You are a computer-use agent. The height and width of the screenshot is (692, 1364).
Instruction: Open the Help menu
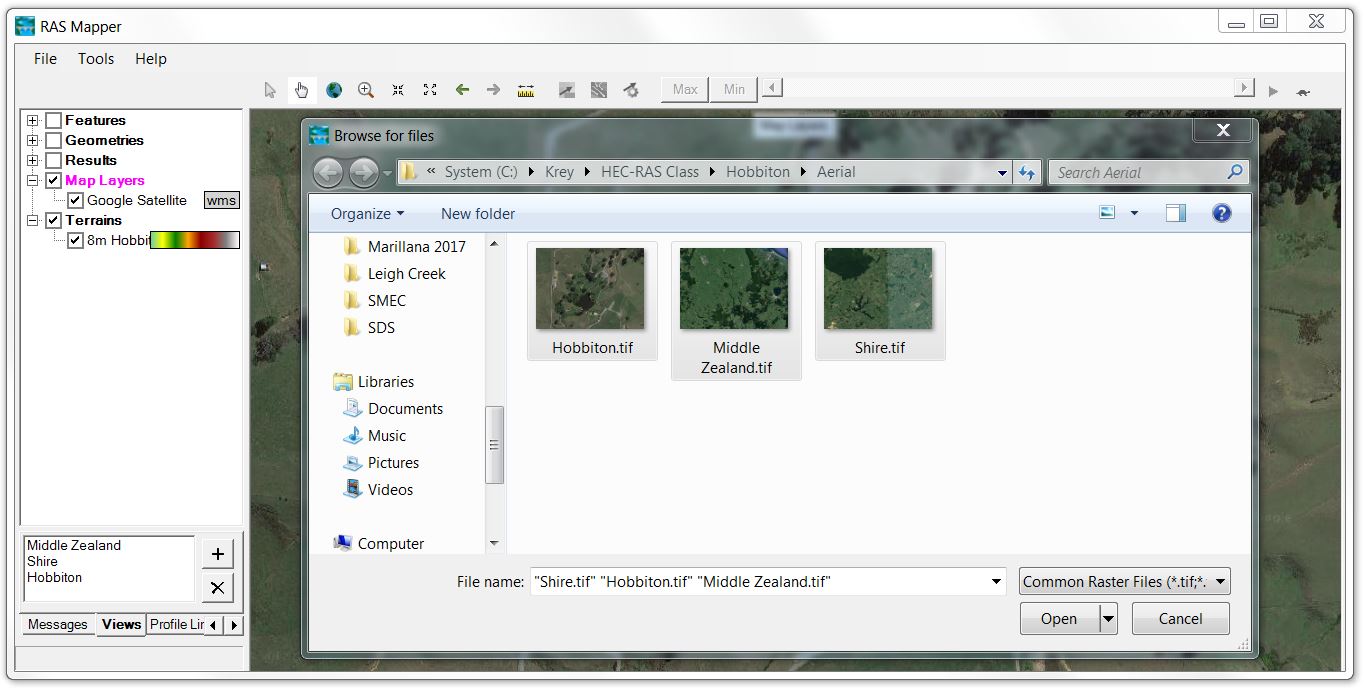click(x=151, y=59)
